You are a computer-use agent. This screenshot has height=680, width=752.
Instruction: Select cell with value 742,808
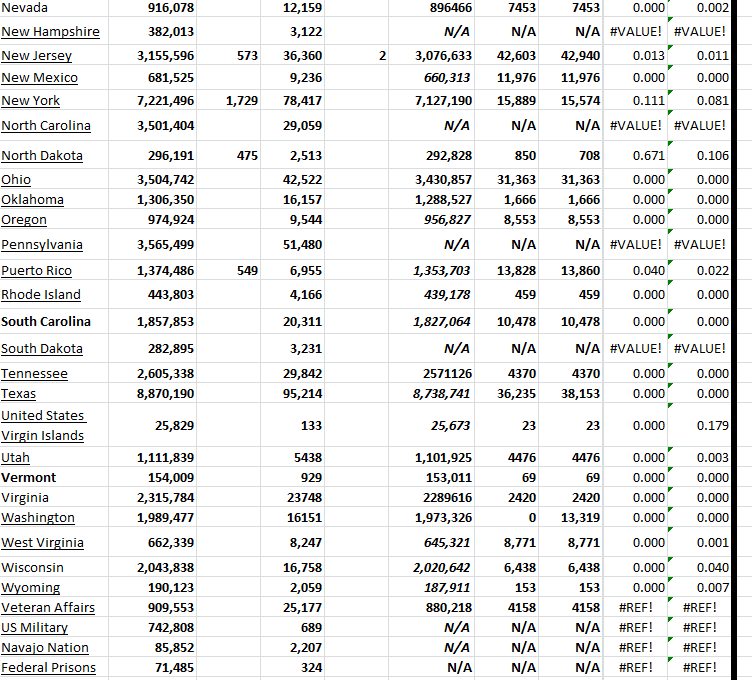click(x=153, y=628)
